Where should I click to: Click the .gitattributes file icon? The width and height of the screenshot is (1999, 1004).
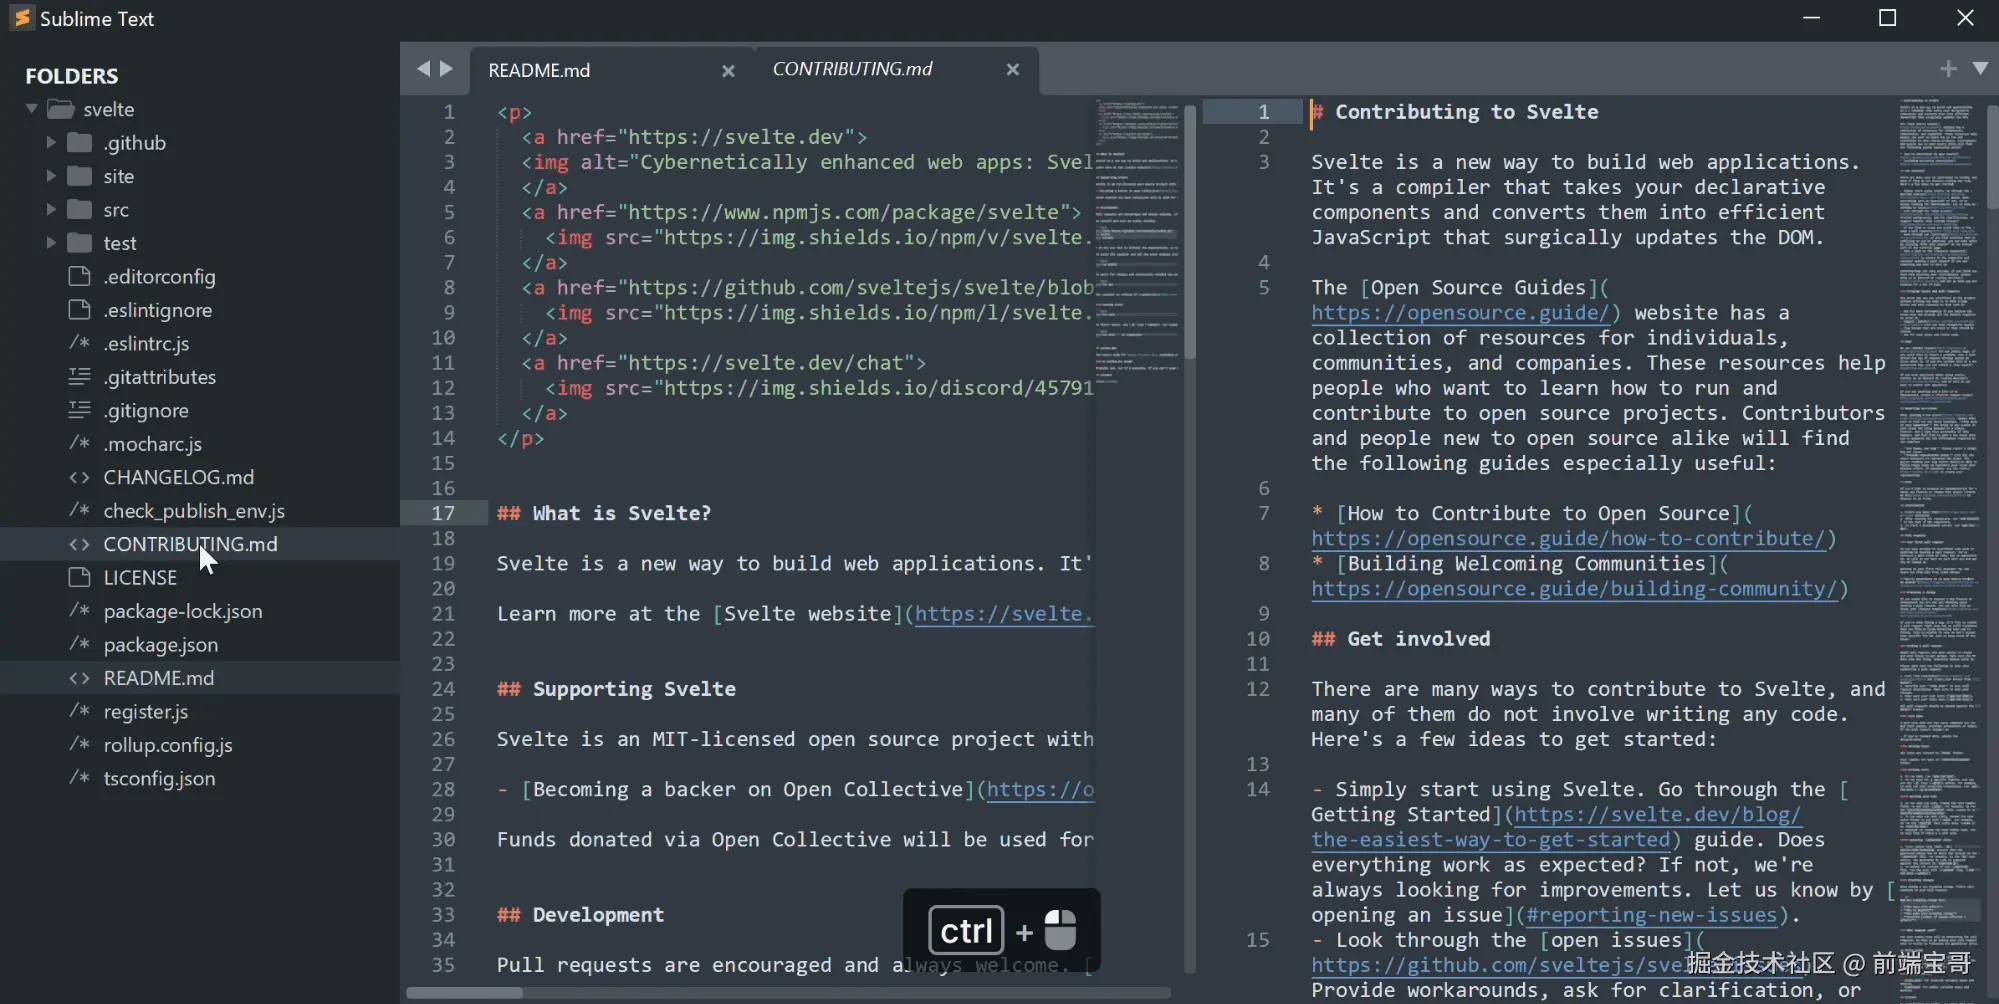click(80, 377)
